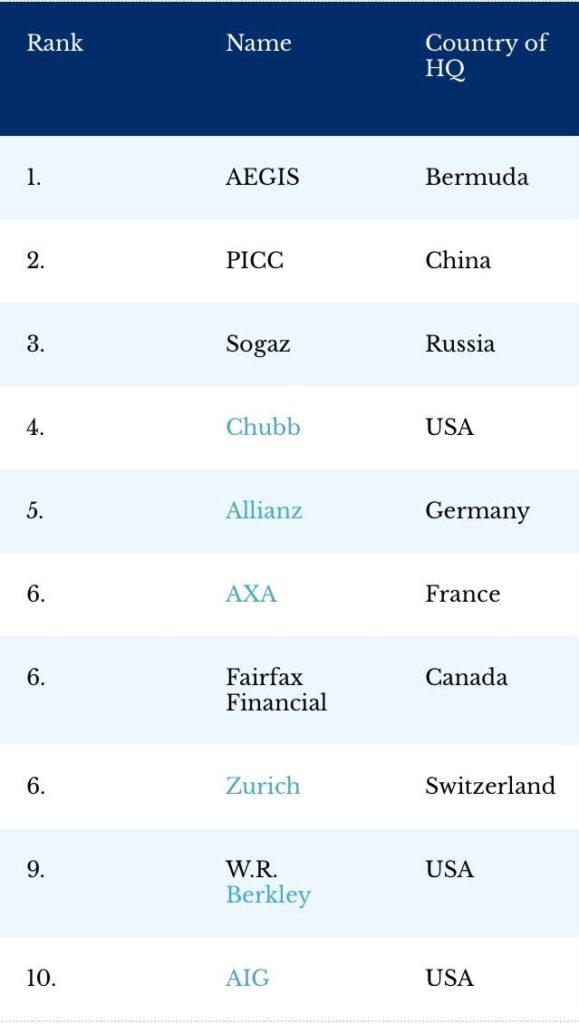Screen dimensions: 579x1024
Task: Click the Berkley link text
Action: pyautogui.click(x=268, y=895)
